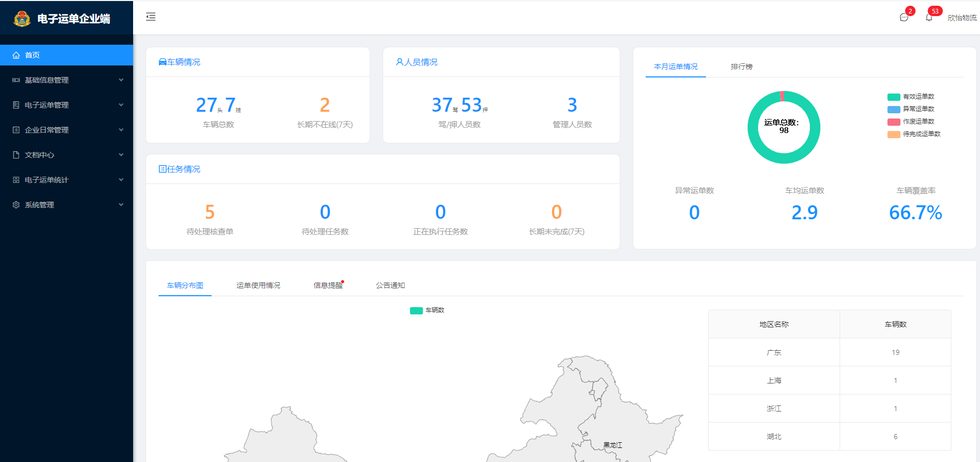Expand 电子运单统计 via its chevron arrow
This screenshot has height=462, width=980.
pyautogui.click(x=121, y=180)
